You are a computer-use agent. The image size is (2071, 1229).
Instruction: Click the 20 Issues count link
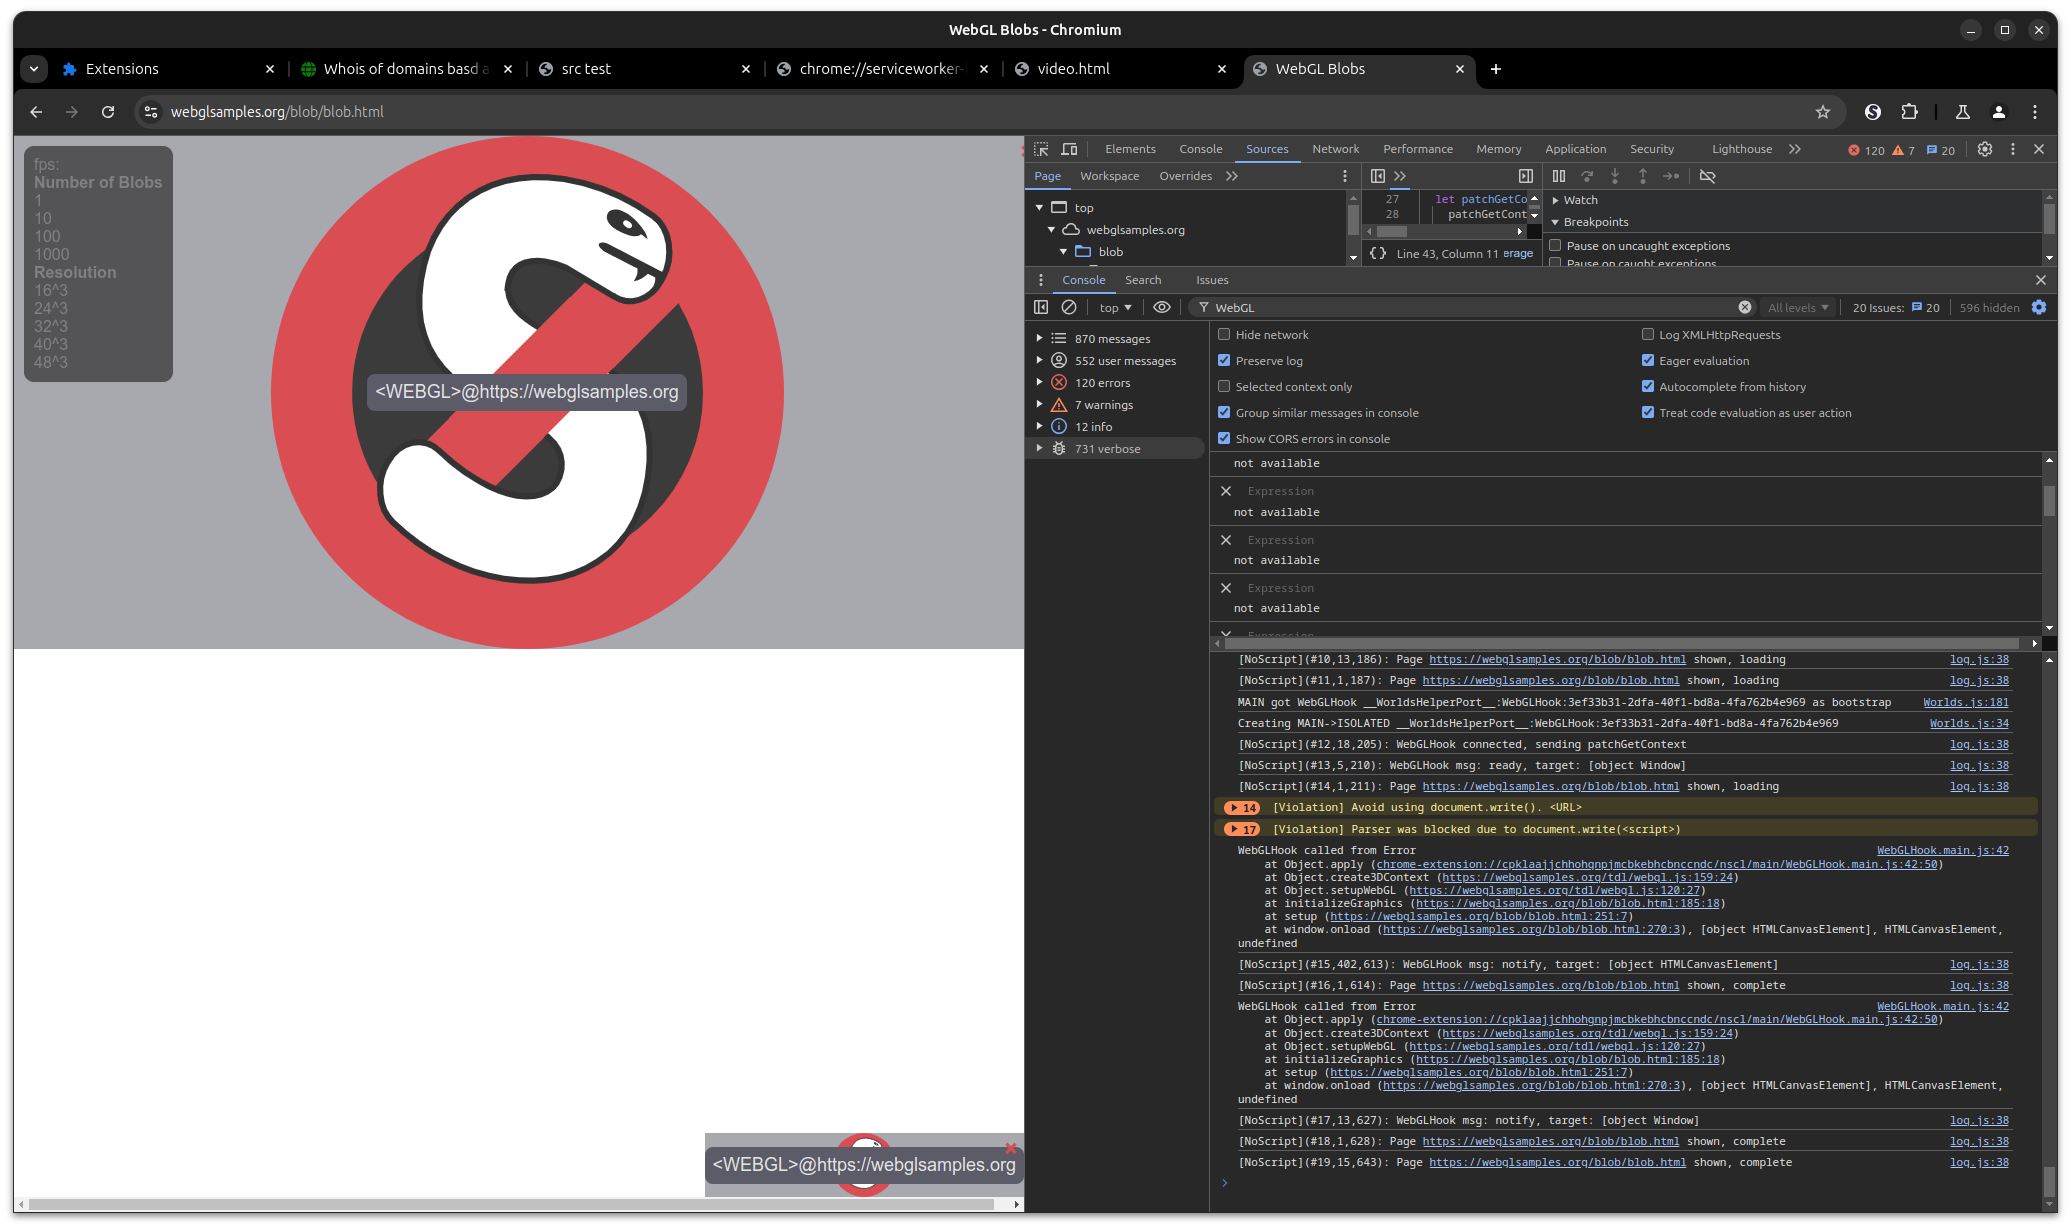point(1896,308)
